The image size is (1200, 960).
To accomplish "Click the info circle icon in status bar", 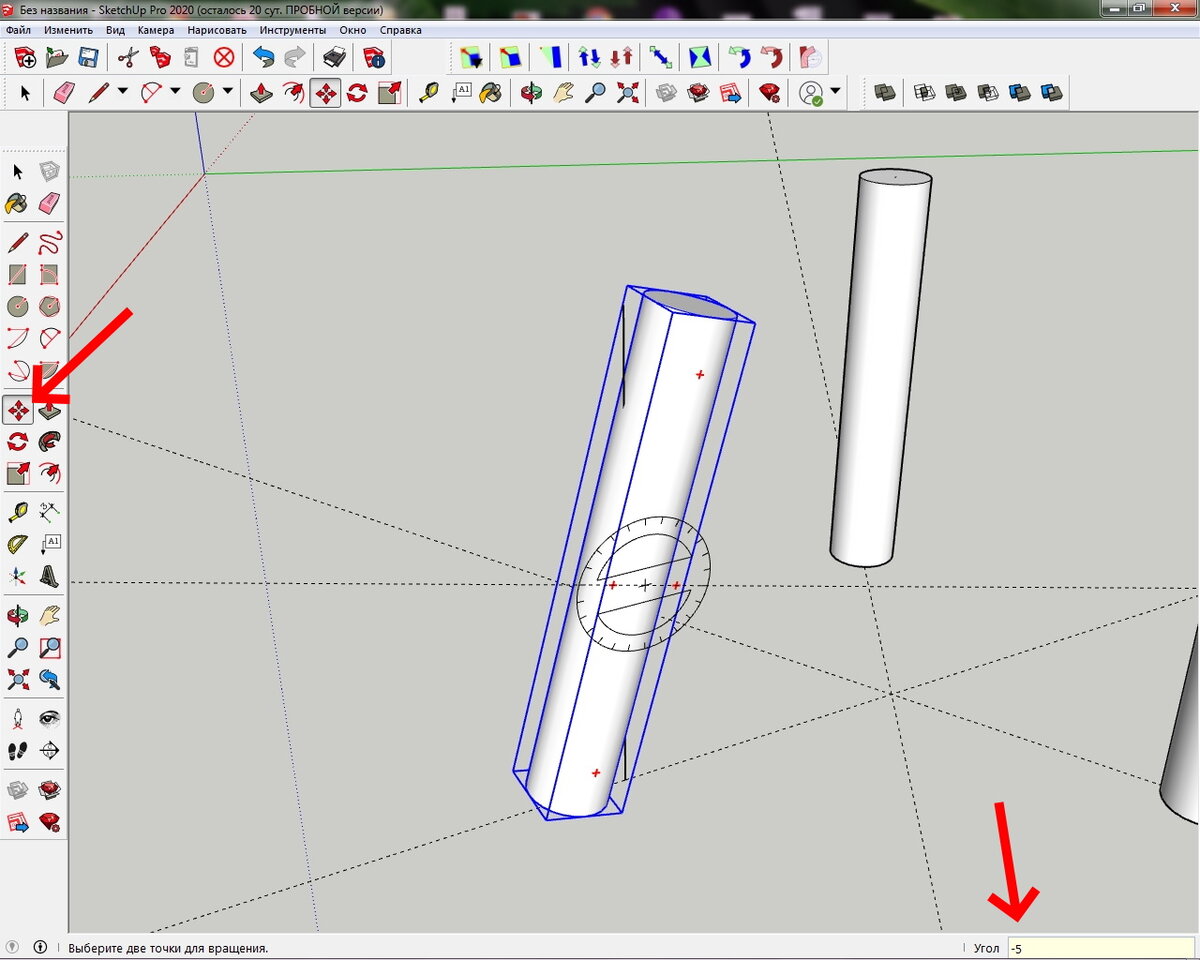I will pos(41,946).
